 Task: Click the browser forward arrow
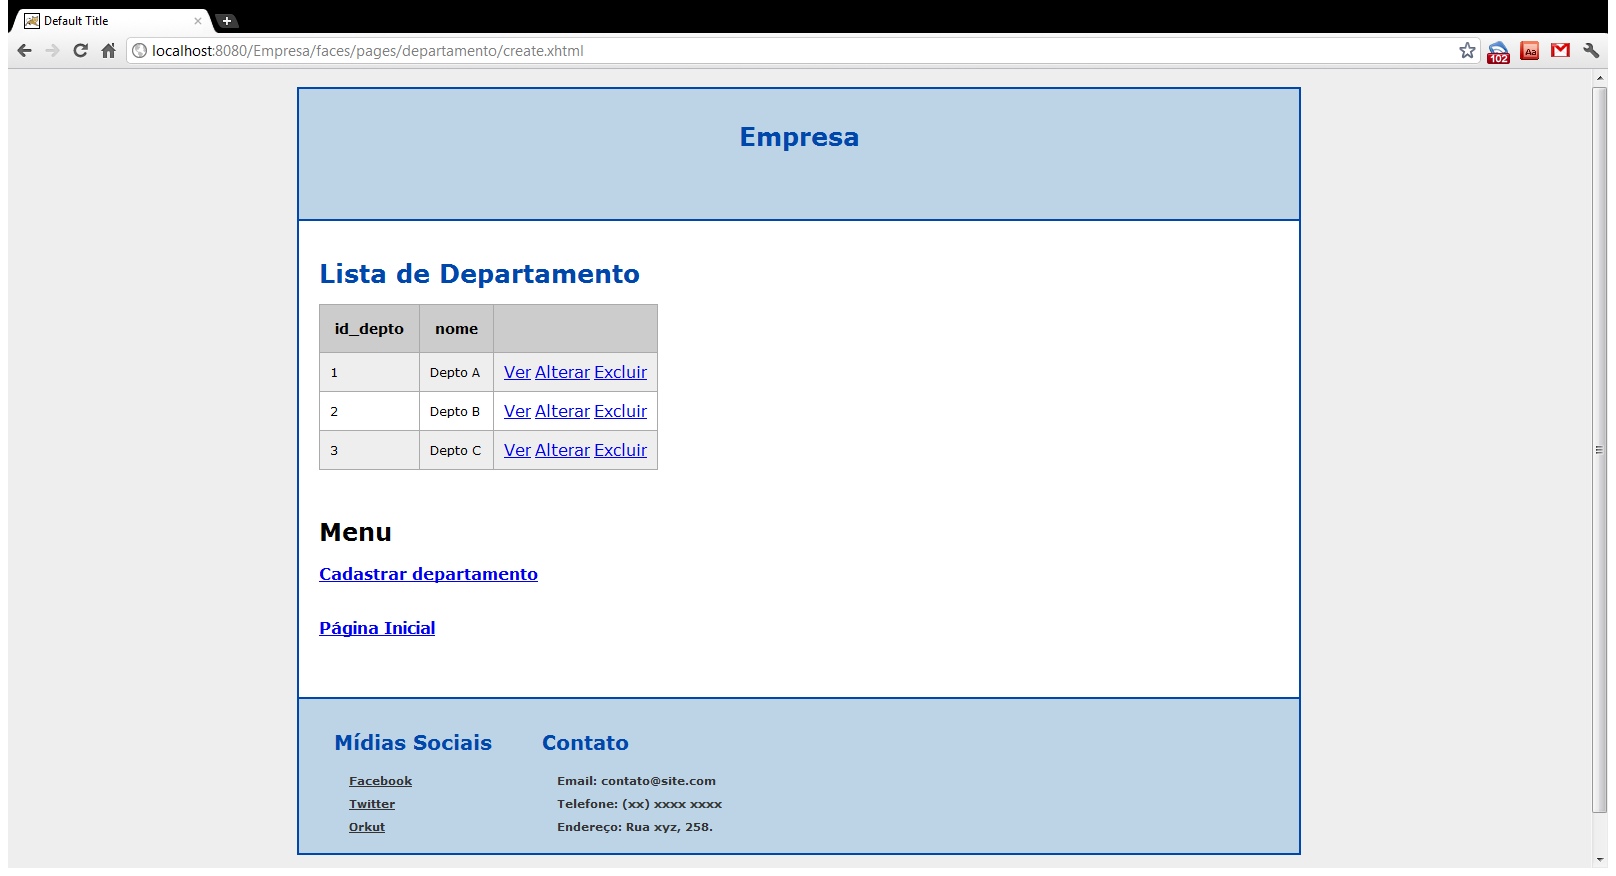[x=53, y=51]
